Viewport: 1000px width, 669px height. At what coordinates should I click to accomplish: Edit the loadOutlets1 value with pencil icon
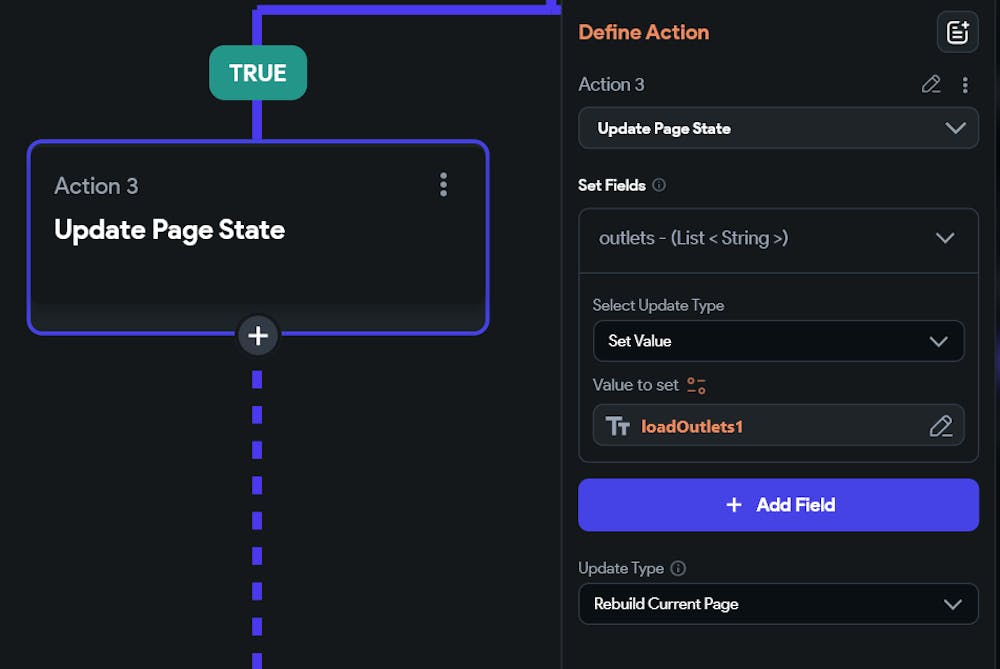tap(940, 427)
